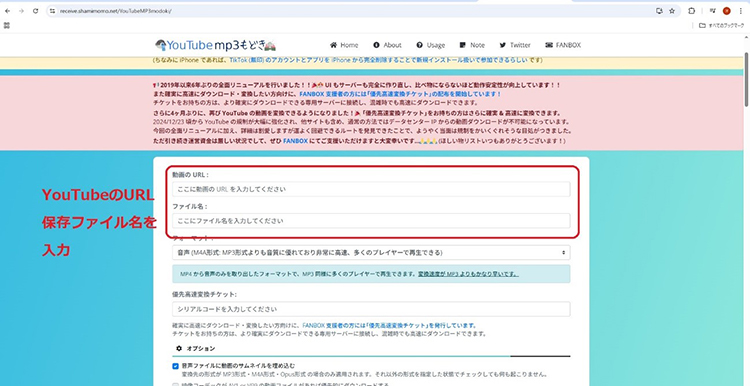The width and height of the screenshot is (750, 386).
Task: Click 変換速度が MP3 よりもかなり早いです link
Action: click(468, 274)
